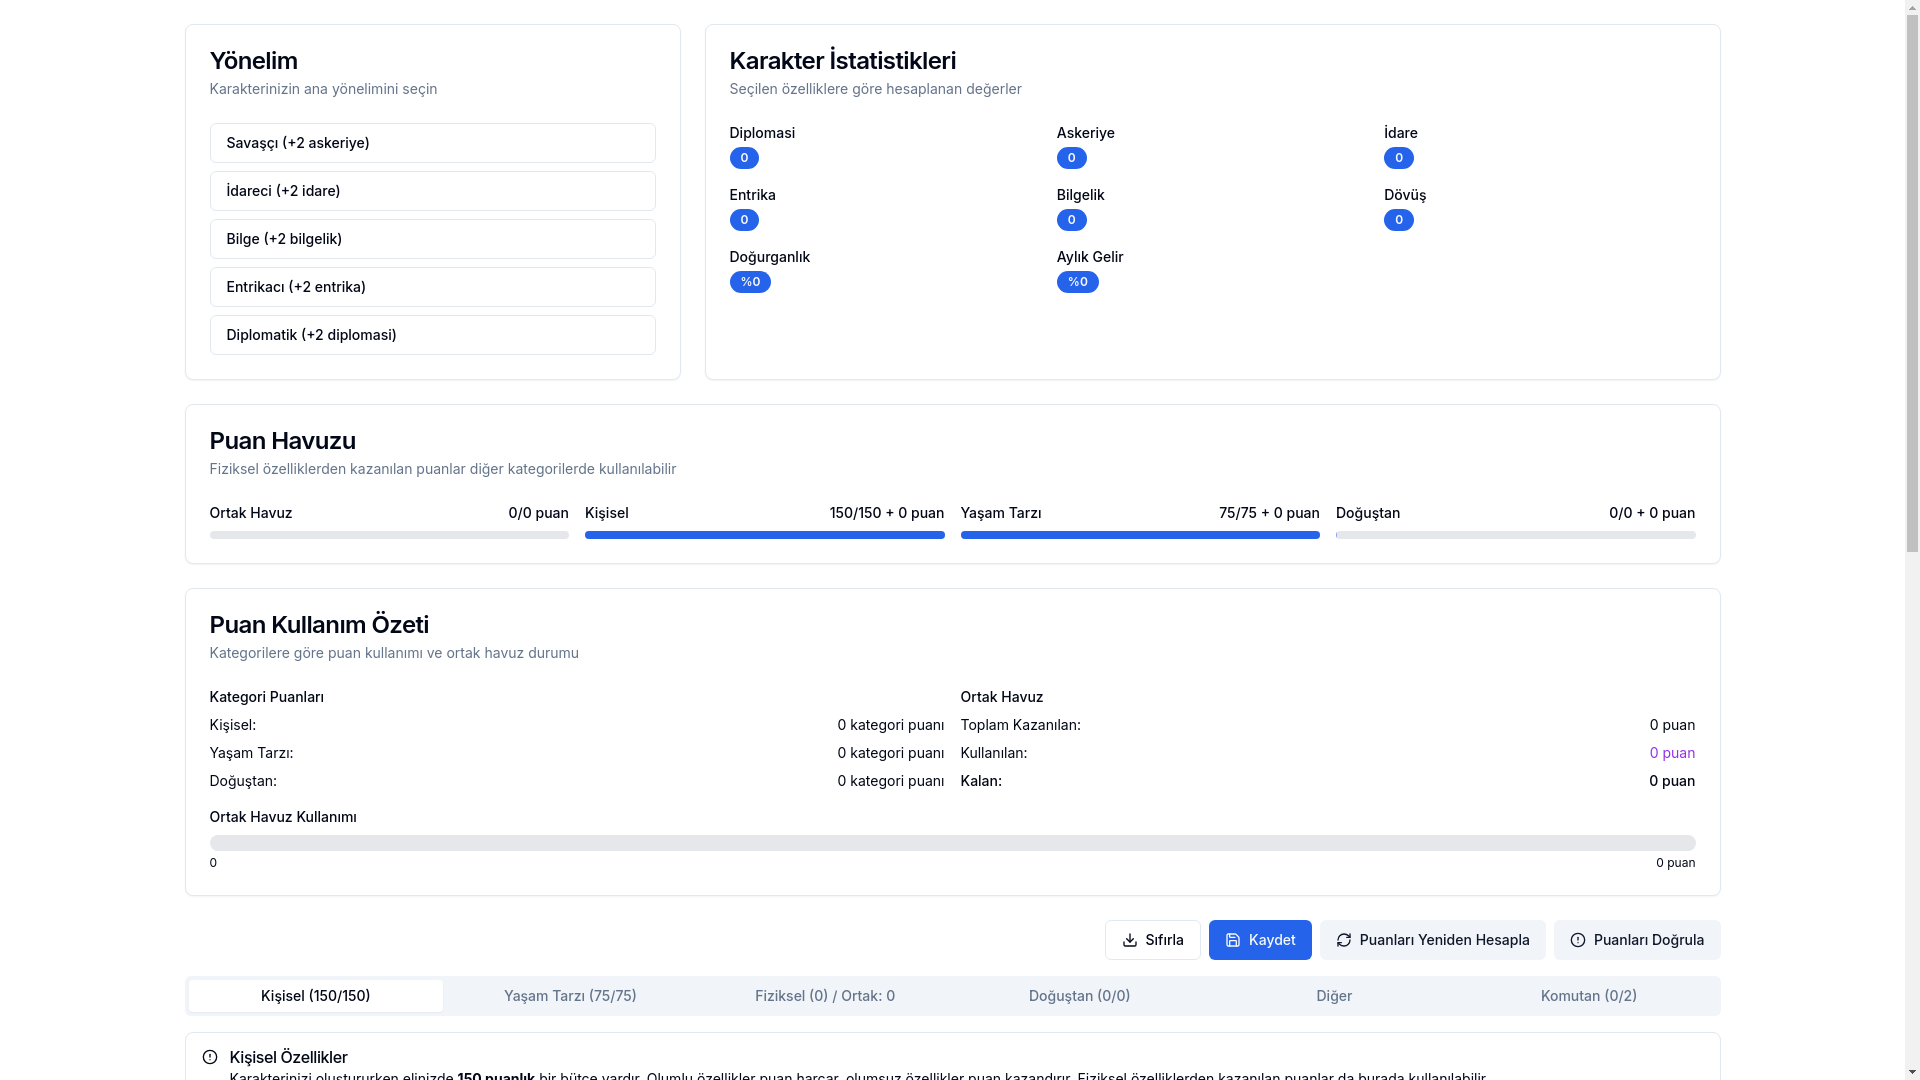Image resolution: width=1920 pixels, height=1080 pixels.
Task: Click the Askeriye value badge
Action: [x=1071, y=158]
